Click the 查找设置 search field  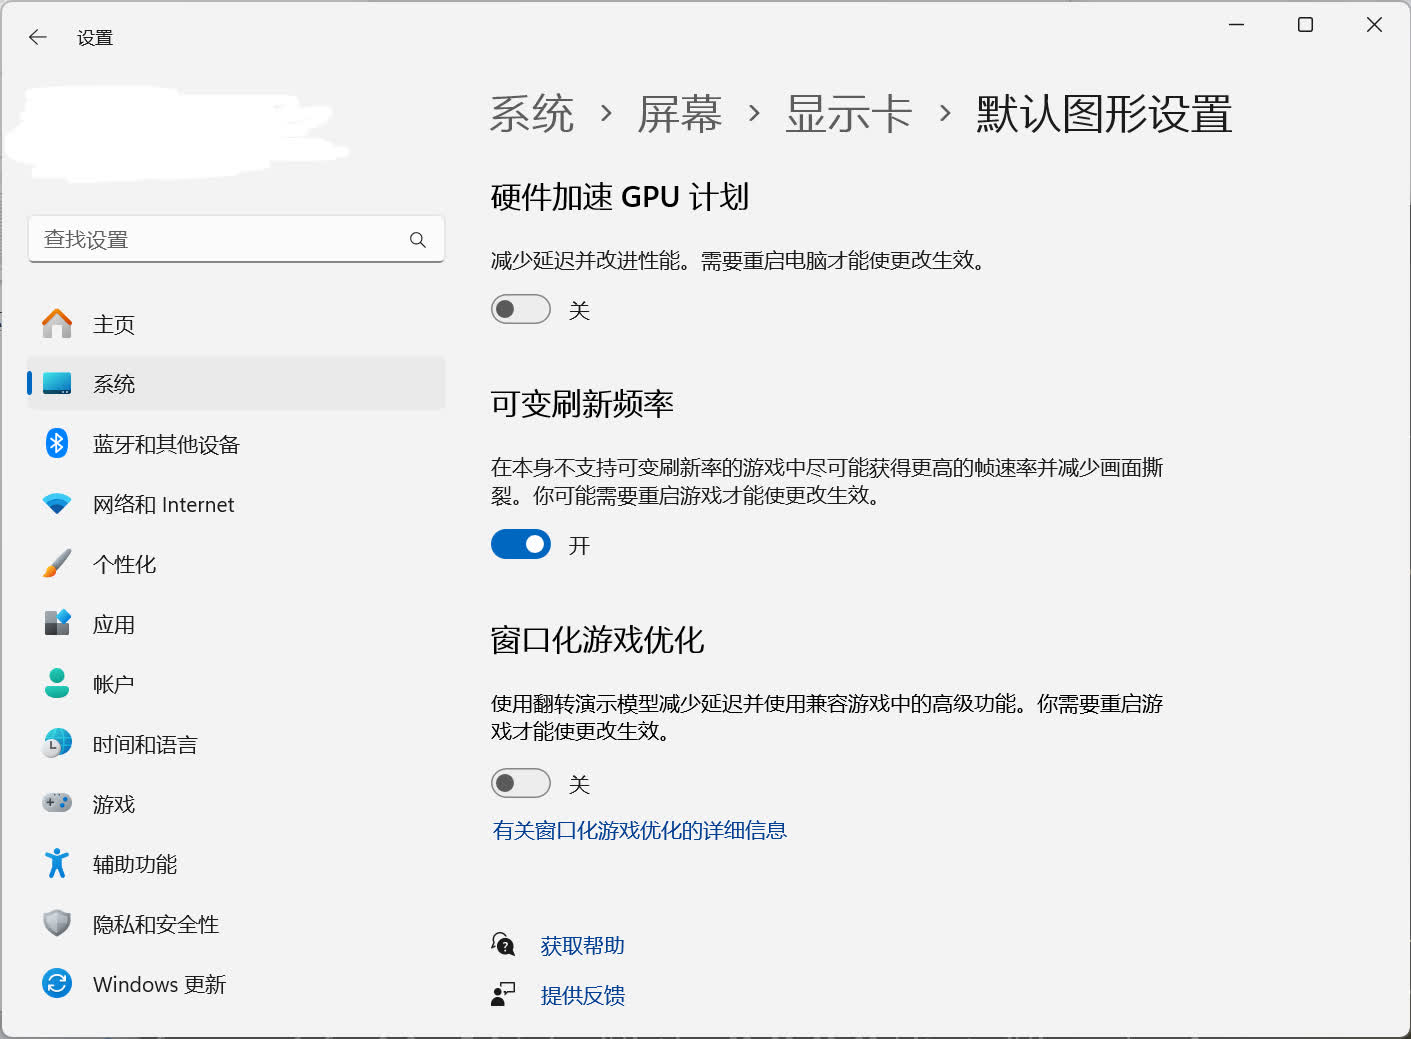pyautogui.click(x=220, y=240)
